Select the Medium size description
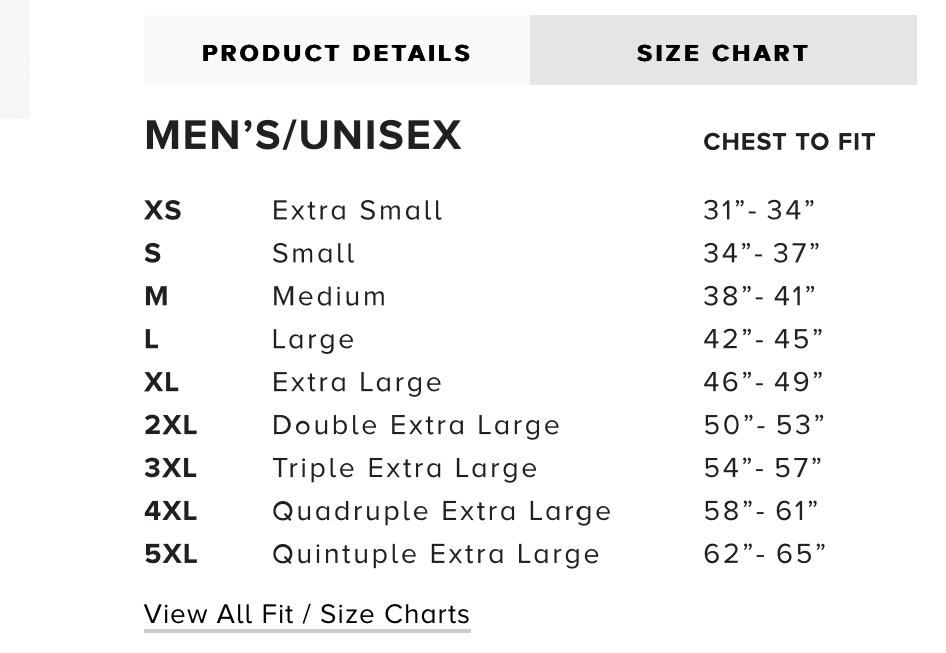946x653 pixels. (329, 297)
